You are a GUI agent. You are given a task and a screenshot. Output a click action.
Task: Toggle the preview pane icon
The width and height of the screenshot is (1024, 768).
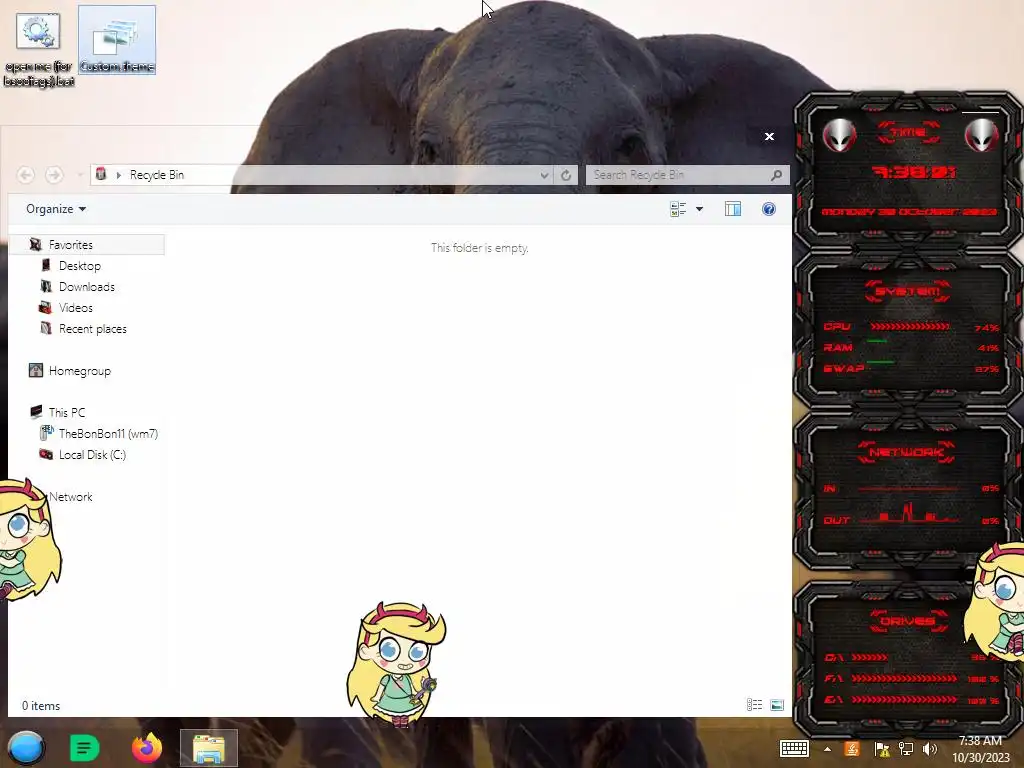pyautogui.click(x=733, y=209)
